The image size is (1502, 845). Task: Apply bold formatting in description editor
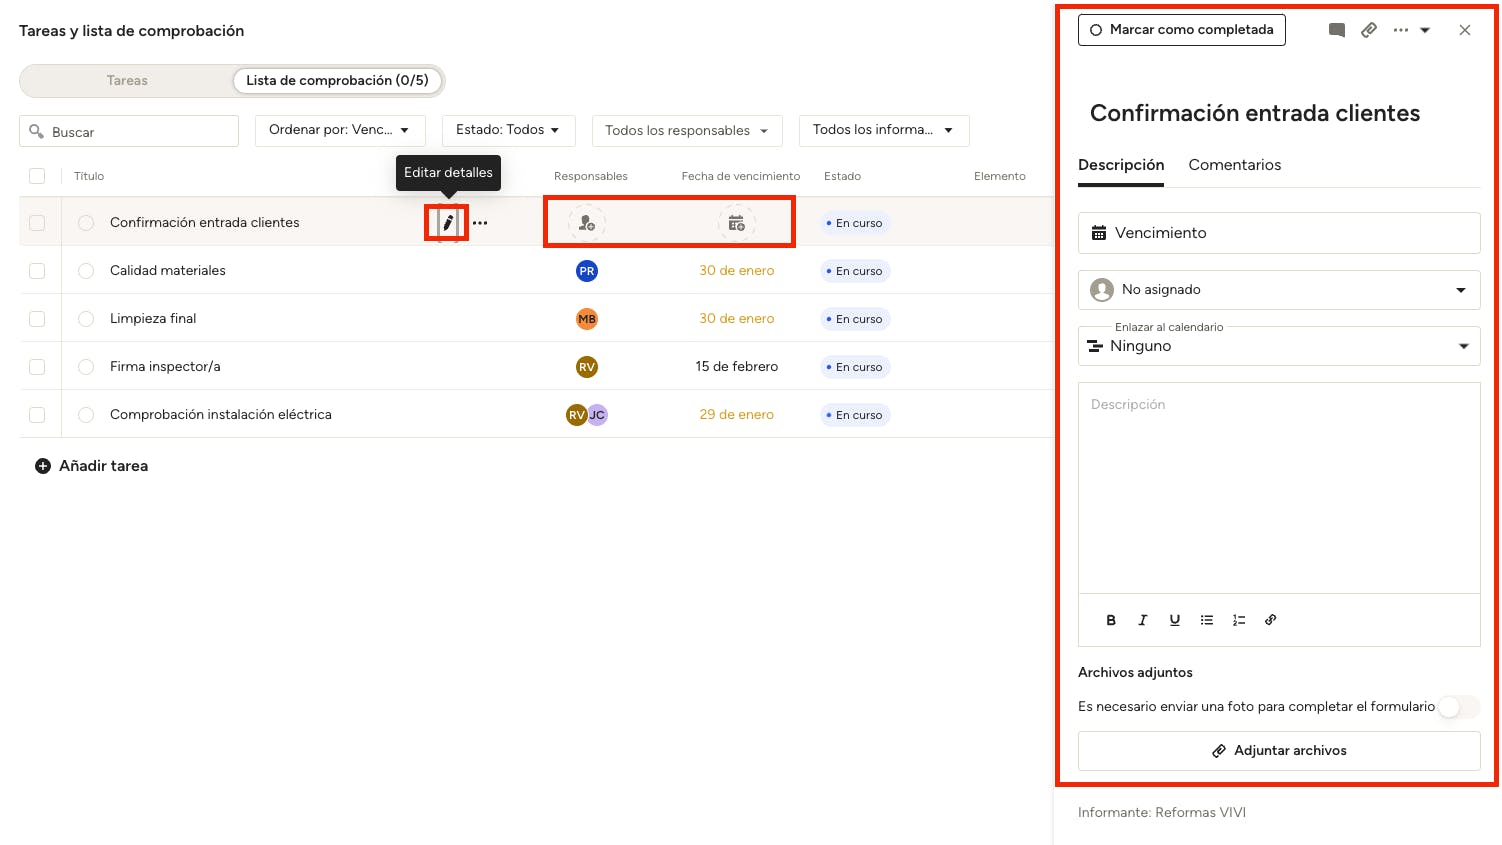1111,620
